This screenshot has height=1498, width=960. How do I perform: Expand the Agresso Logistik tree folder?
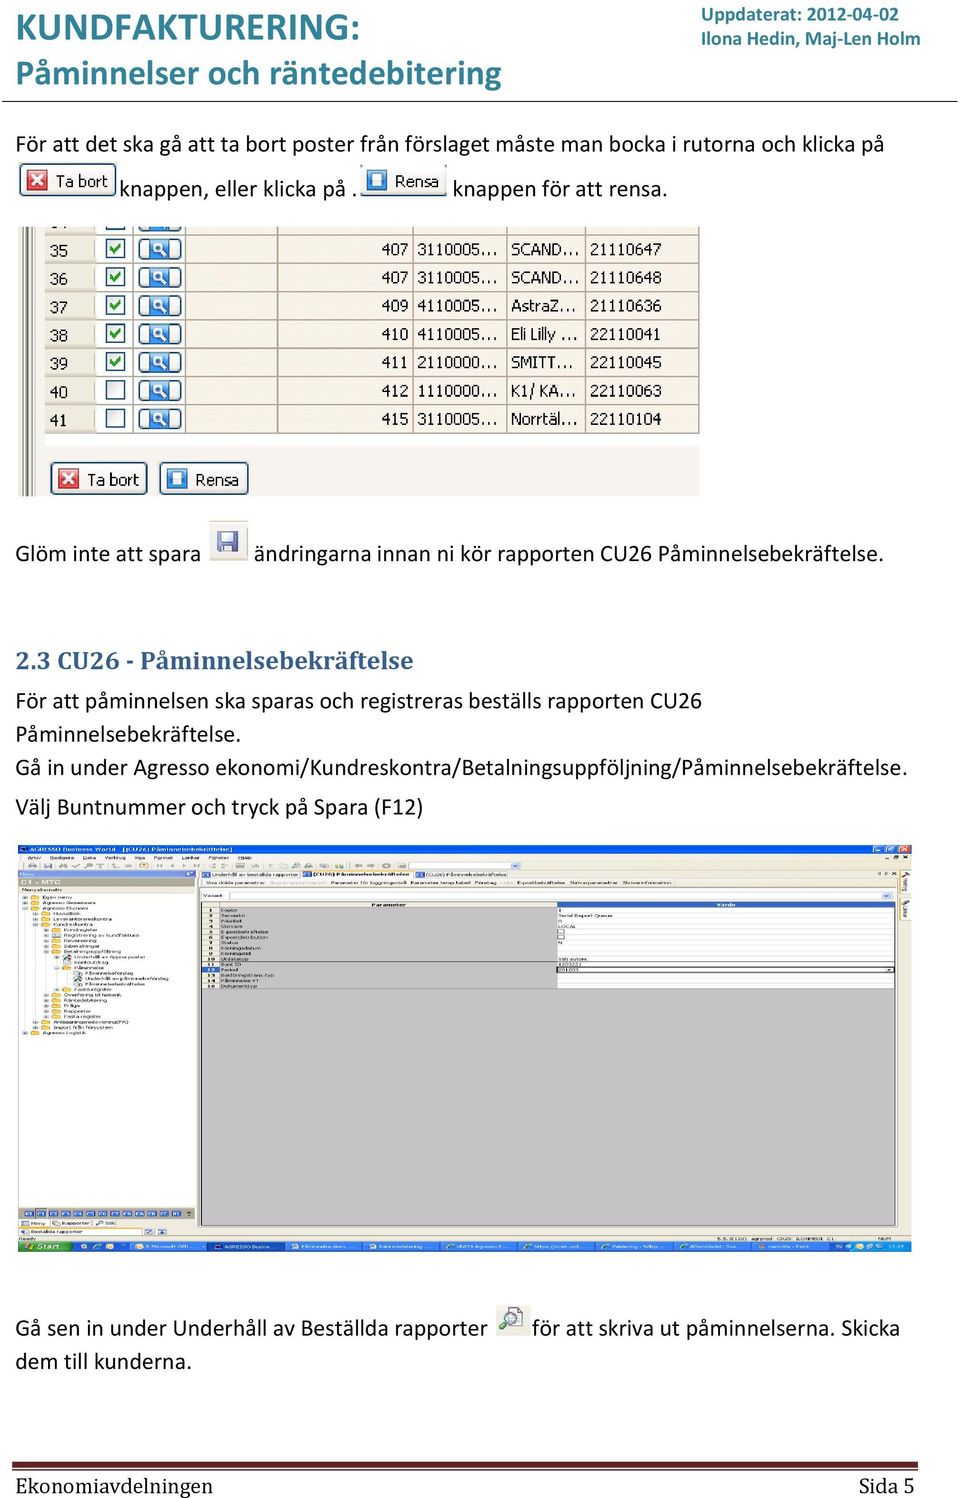click(x=25, y=1032)
